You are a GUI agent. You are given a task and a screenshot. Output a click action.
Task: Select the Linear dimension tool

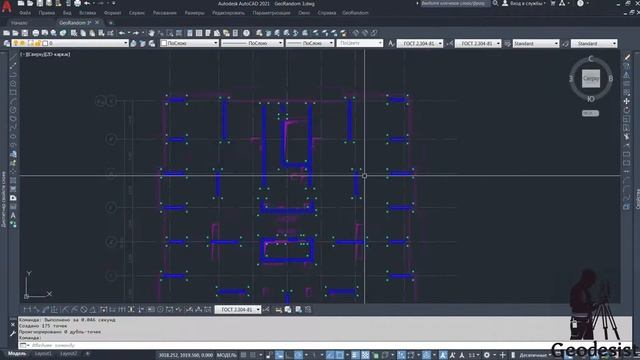27,310
